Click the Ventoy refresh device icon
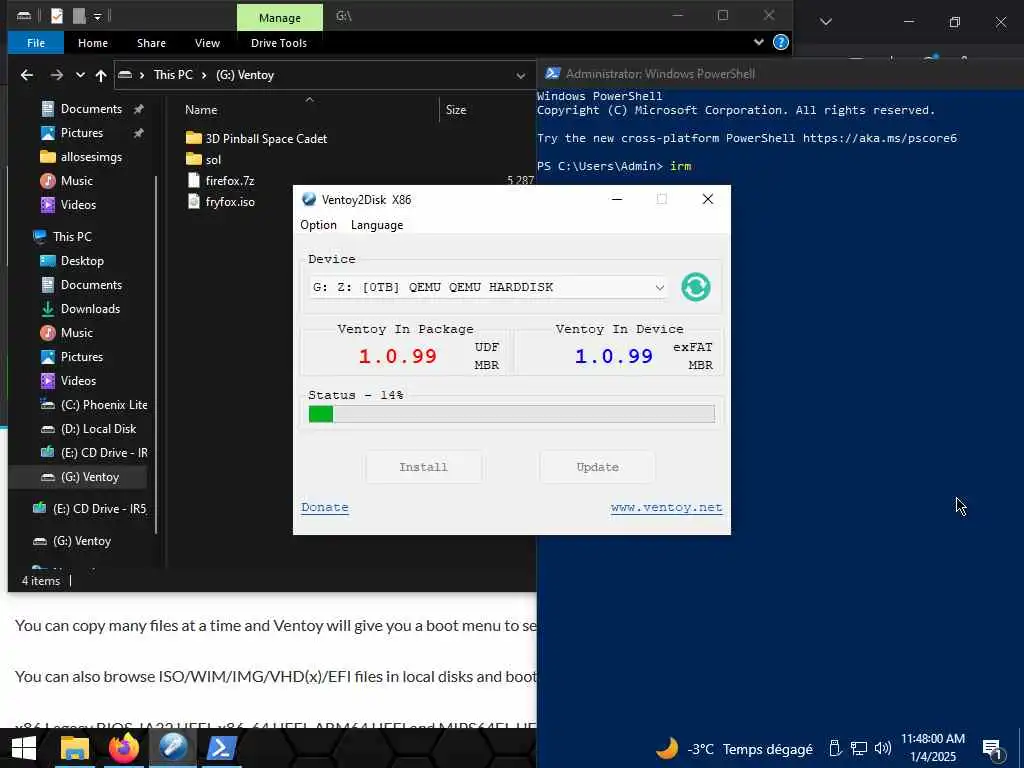Viewport: 1024px width, 768px height. (696, 287)
